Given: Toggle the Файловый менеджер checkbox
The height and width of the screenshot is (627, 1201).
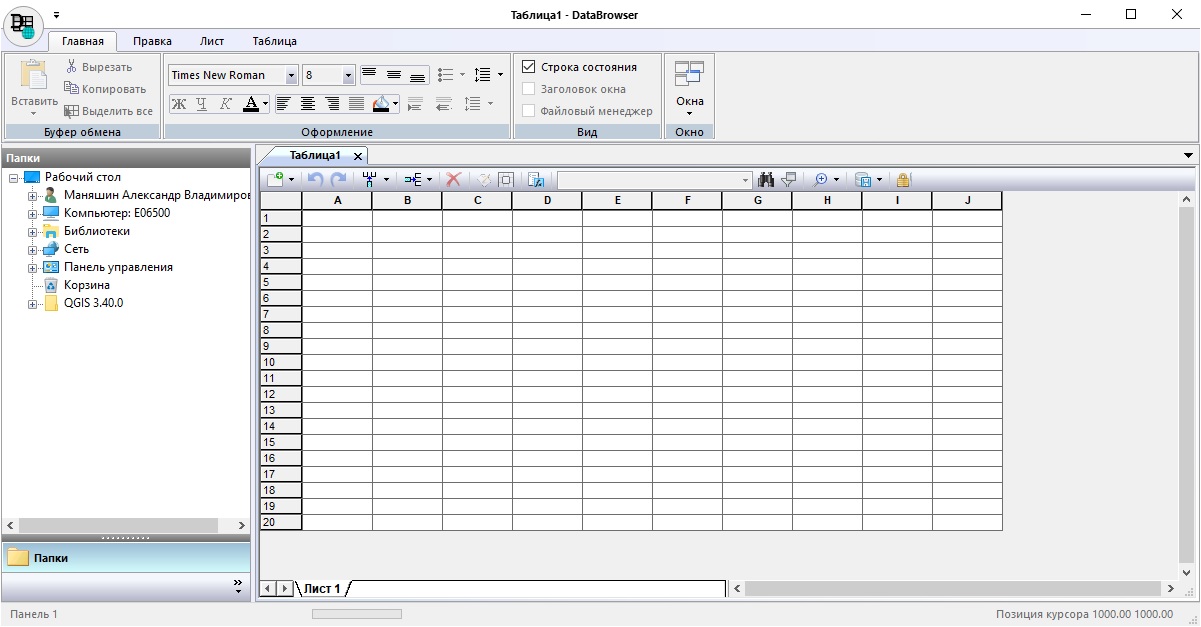Looking at the screenshot, I should pyautogui.click(x=529, y=111).
